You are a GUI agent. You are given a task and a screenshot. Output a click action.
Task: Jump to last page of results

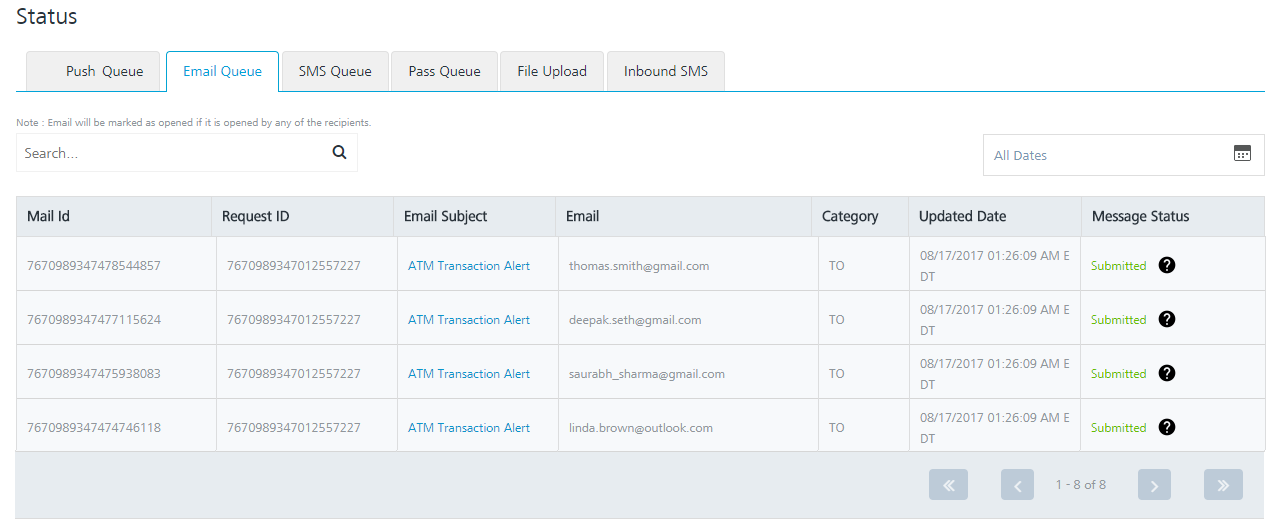1223,485
